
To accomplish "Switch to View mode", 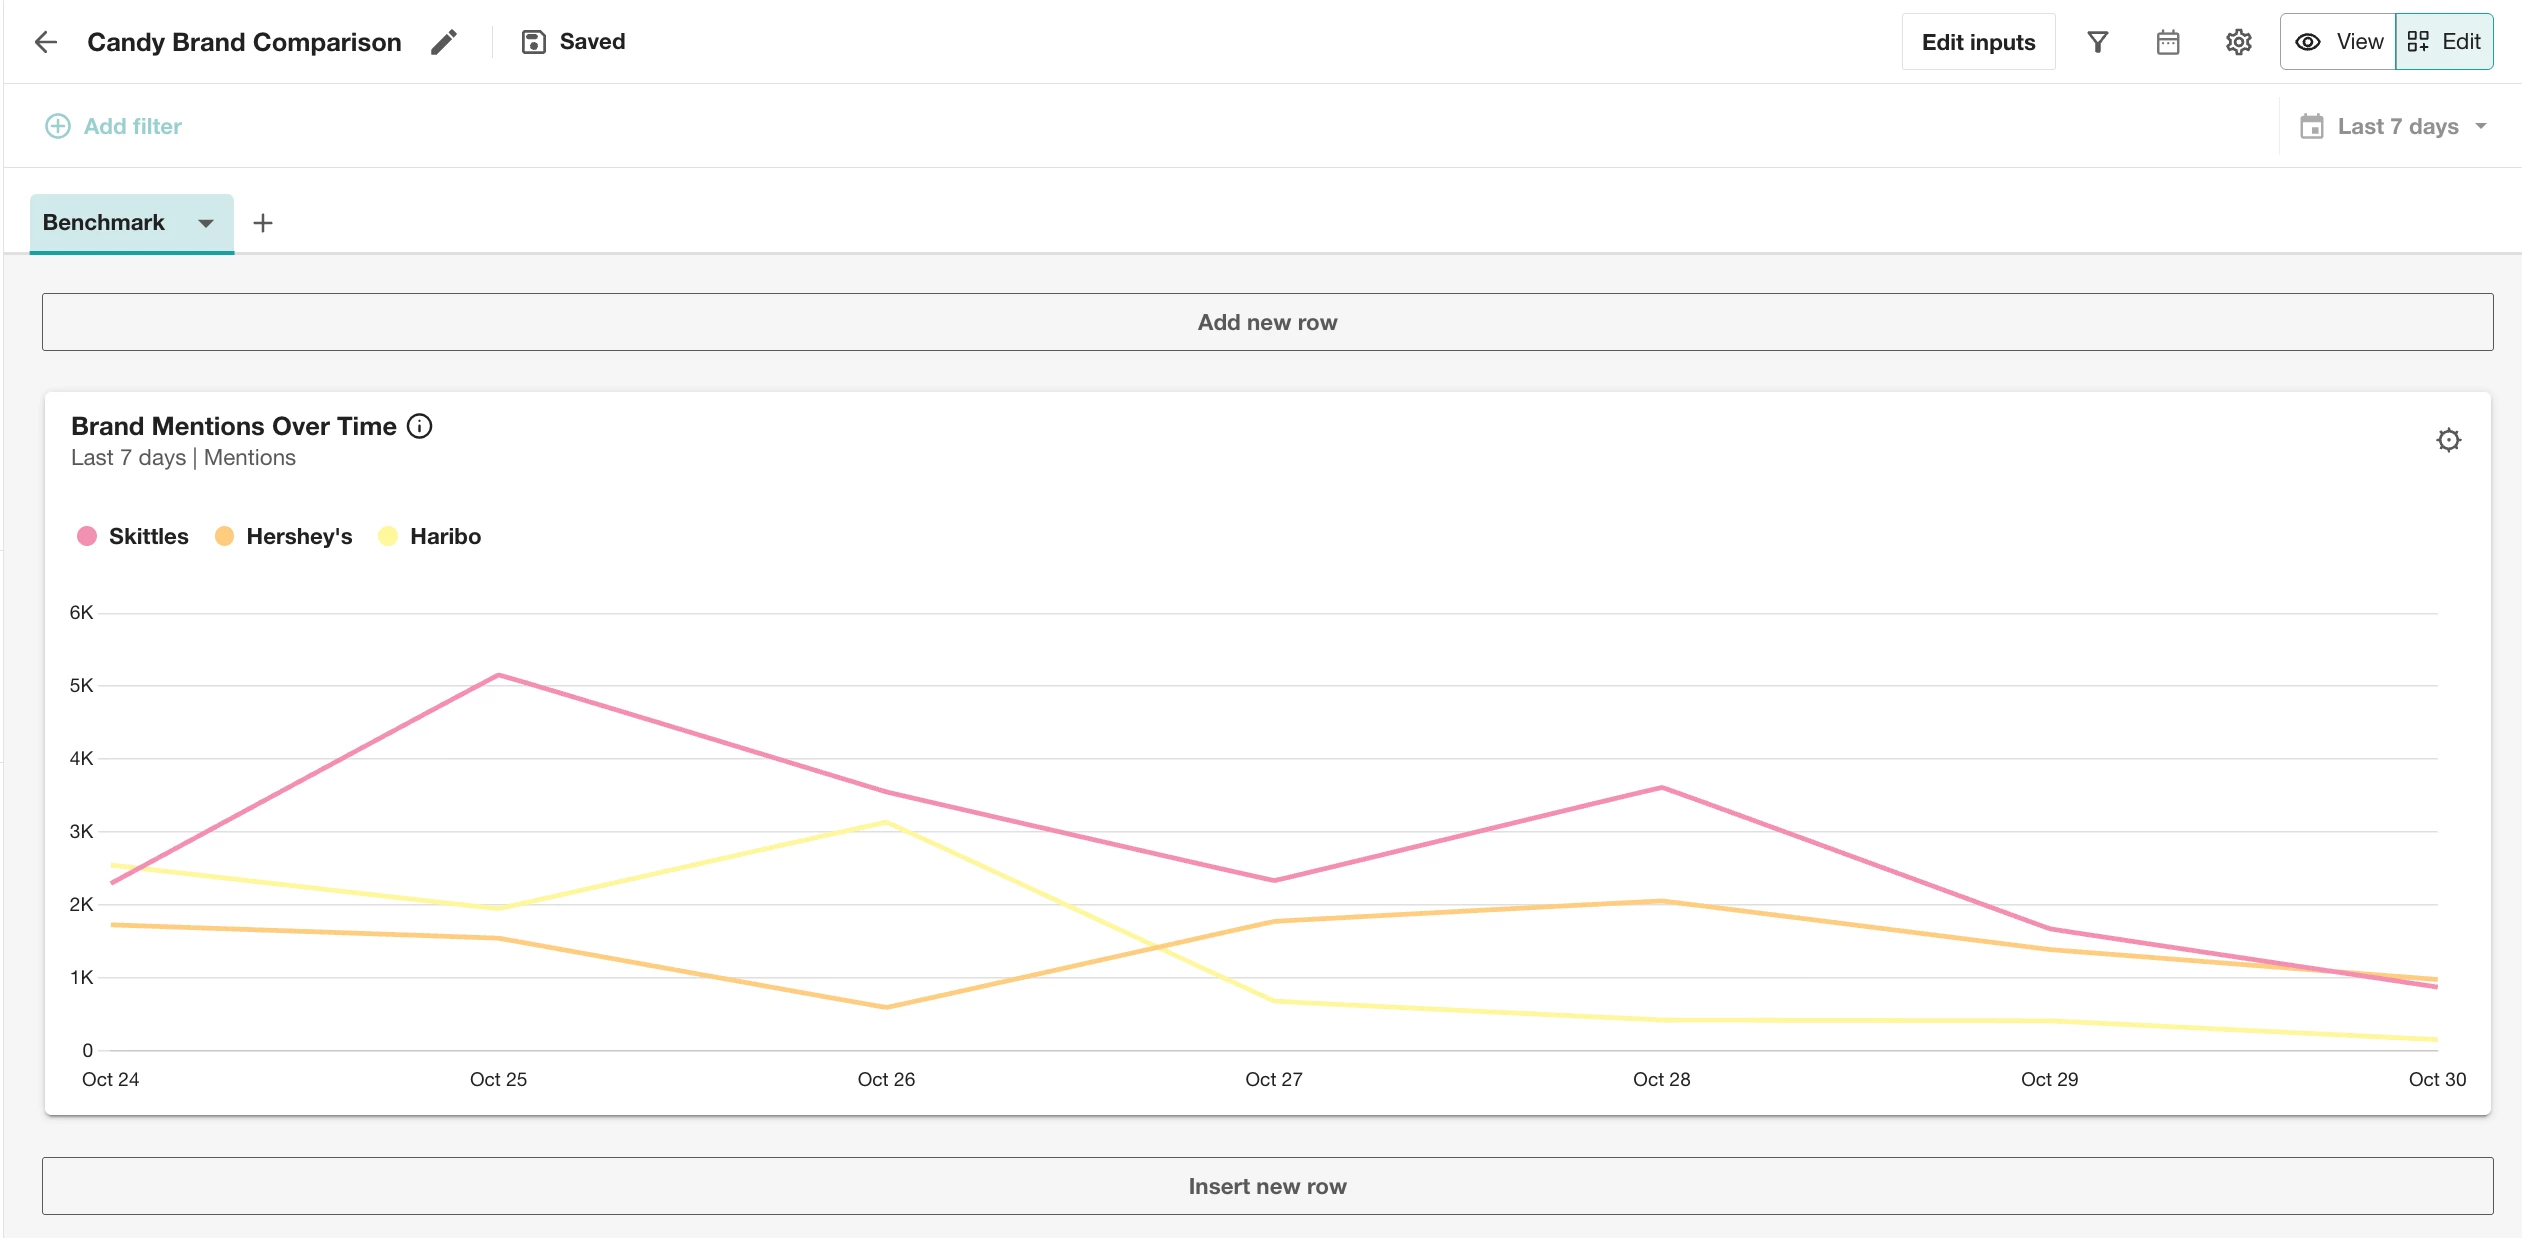I will pos(2338,42).
